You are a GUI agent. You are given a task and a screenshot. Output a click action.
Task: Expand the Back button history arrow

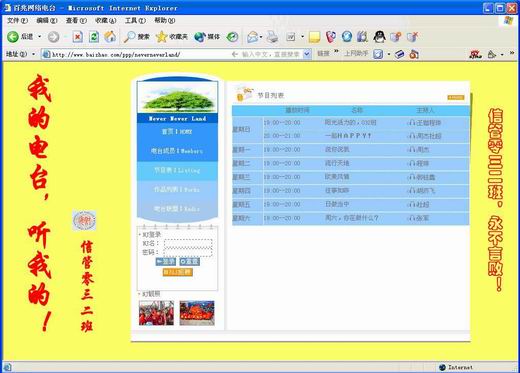click(39, 36)
